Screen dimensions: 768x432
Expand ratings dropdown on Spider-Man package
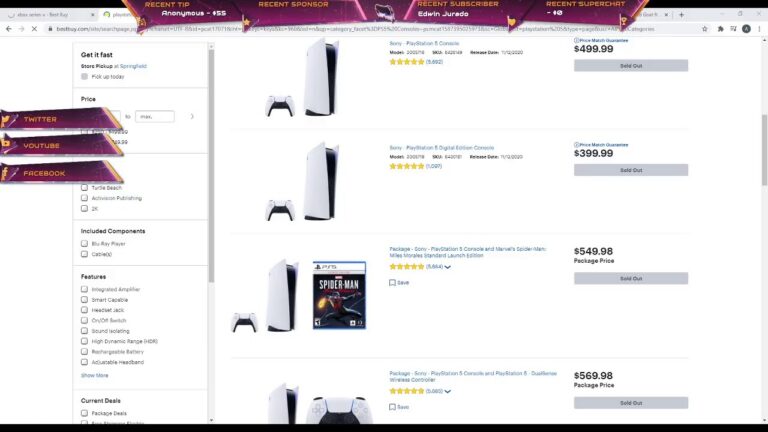(448, 267)
